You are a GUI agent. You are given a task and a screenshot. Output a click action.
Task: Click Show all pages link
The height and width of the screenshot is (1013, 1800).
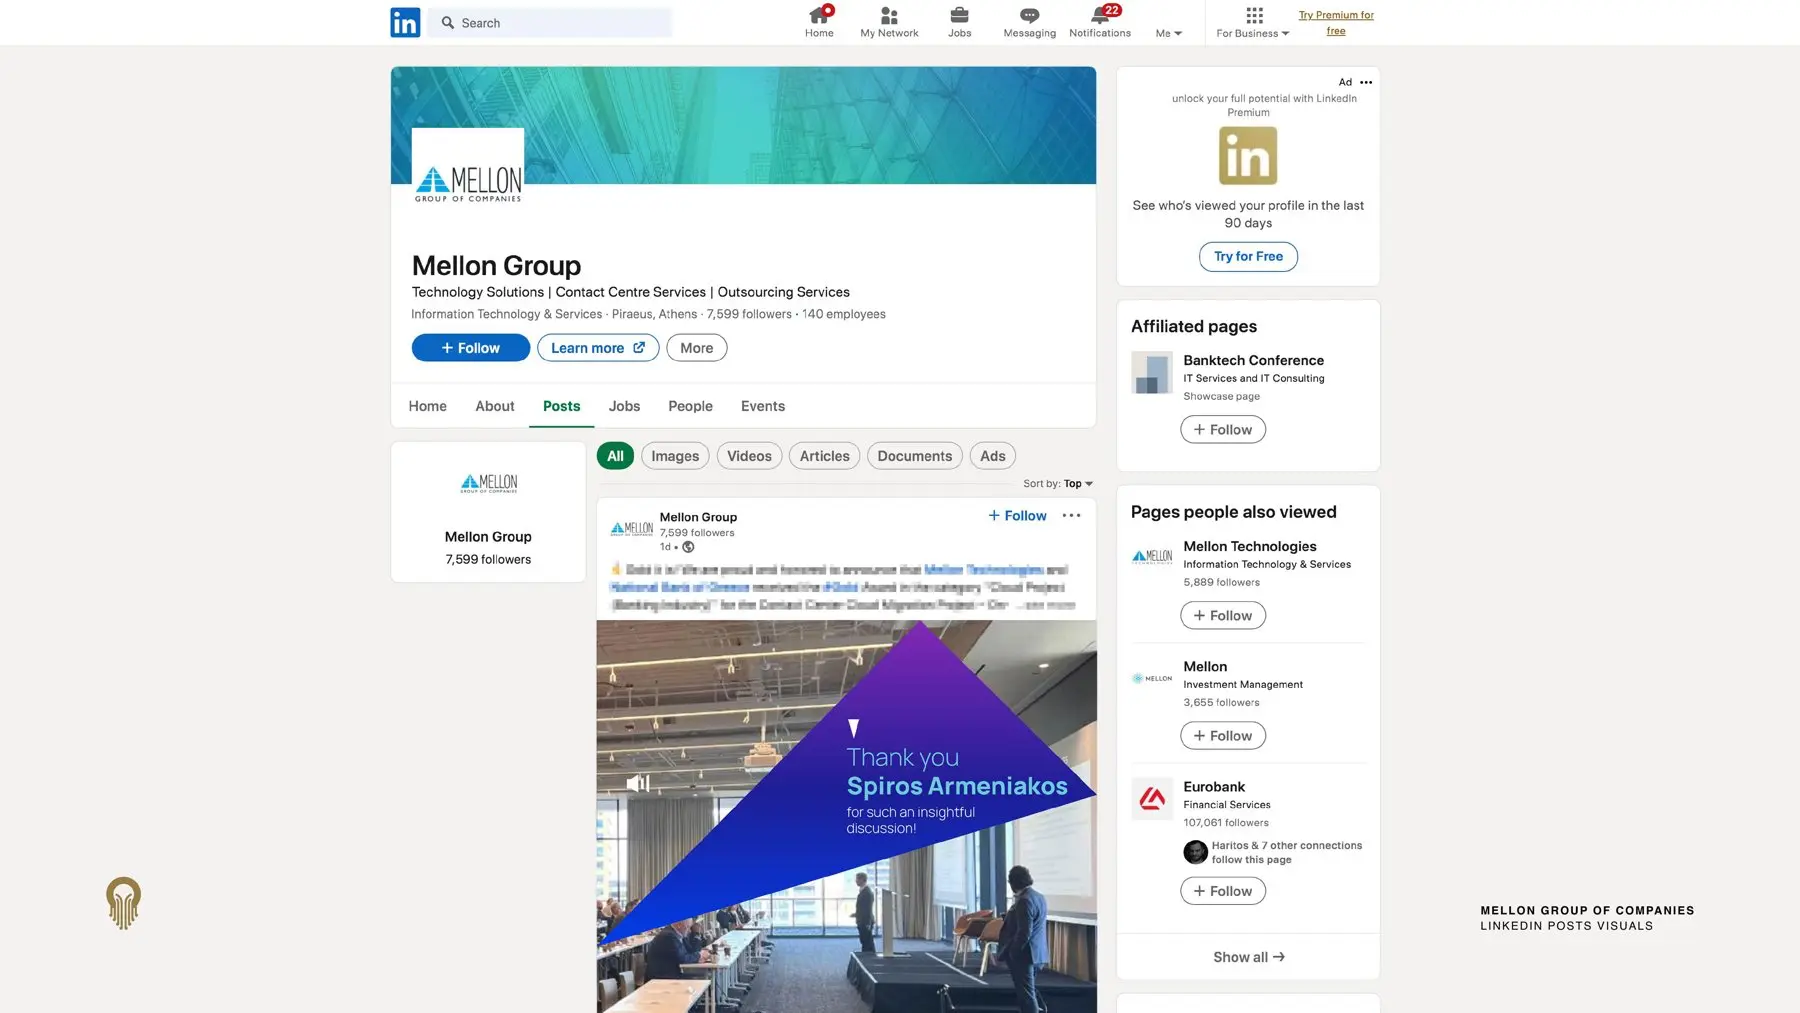[1248, 957]
